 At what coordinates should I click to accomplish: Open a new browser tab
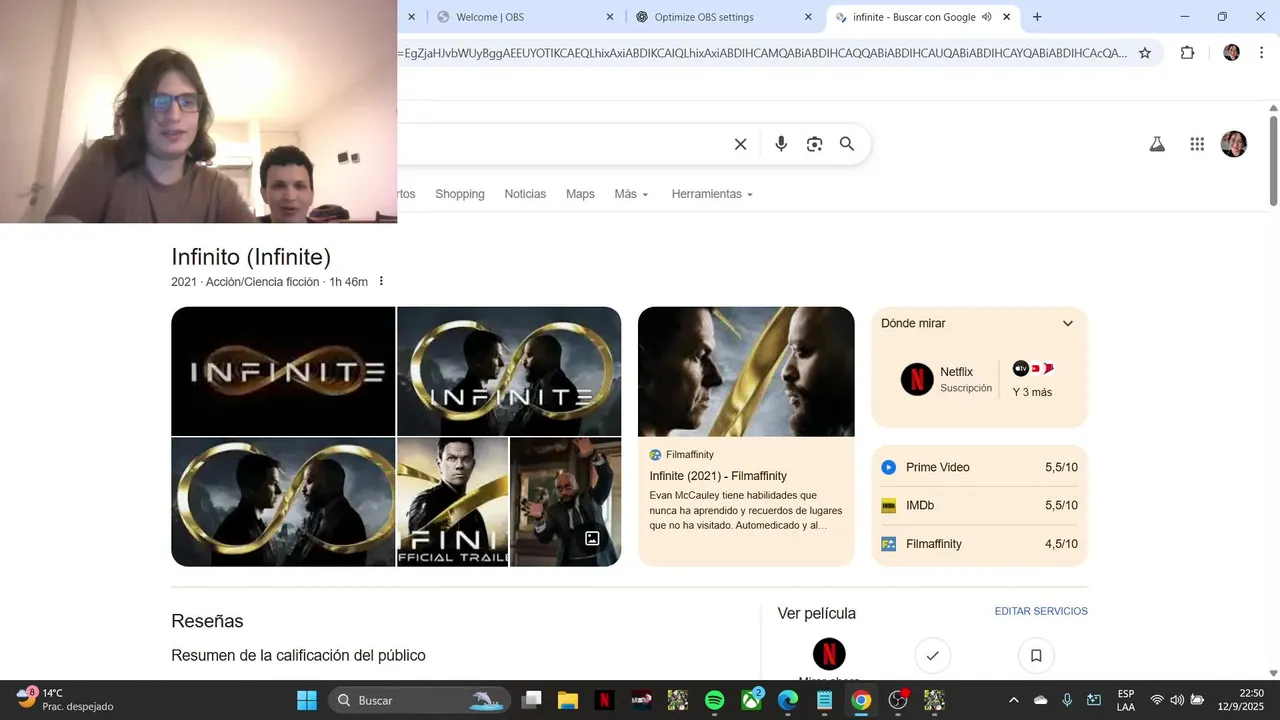pos(1037,17)
